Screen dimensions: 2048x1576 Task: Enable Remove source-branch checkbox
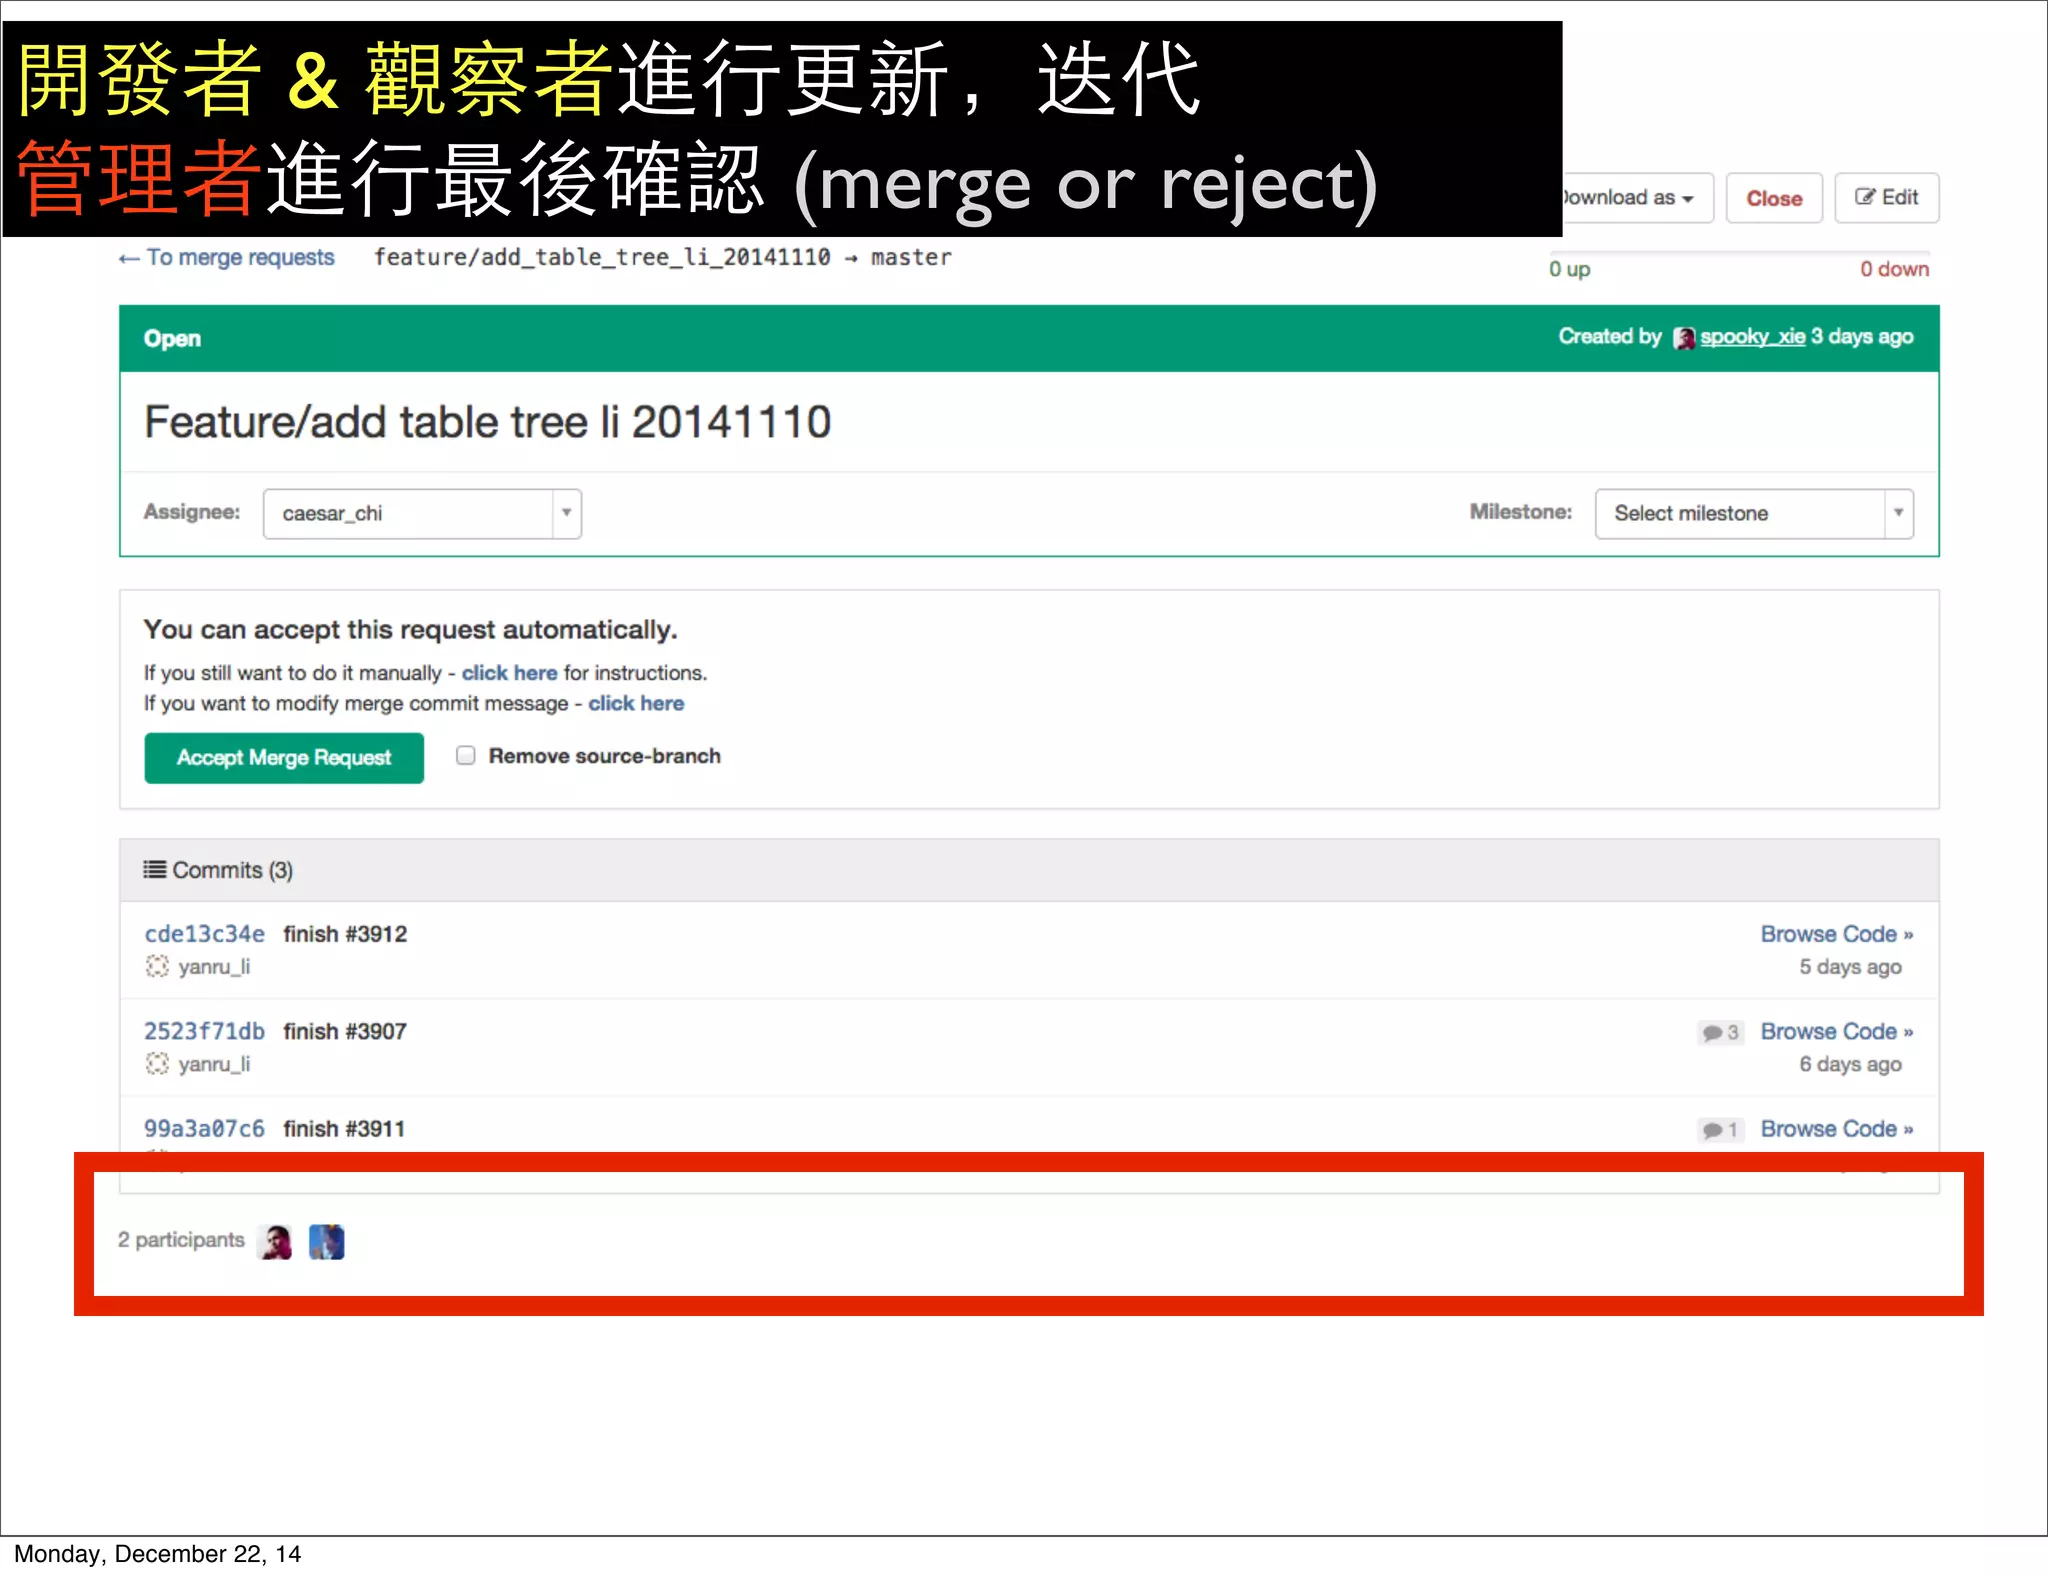pyautogui.click(x=466, y=755)
